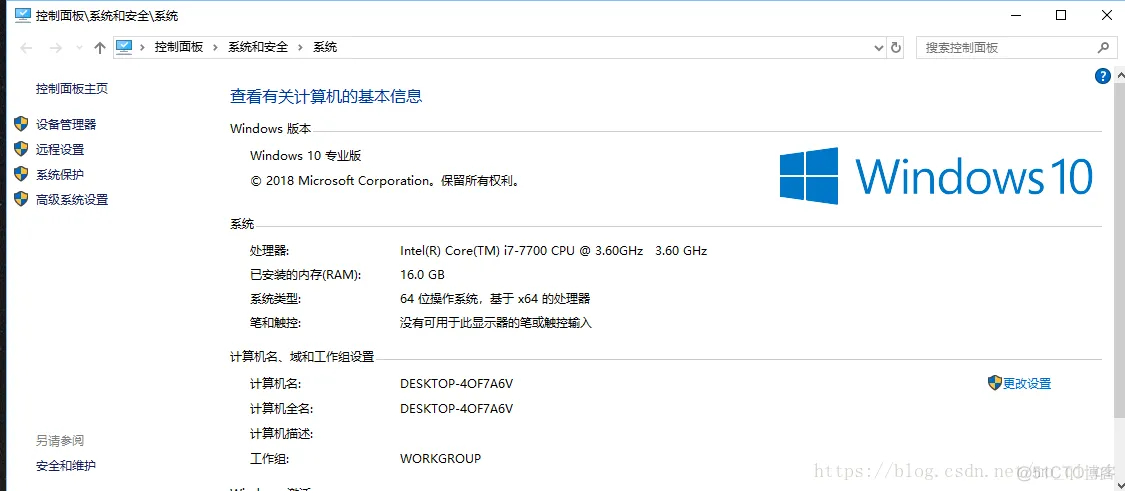Open help via blue question mark icon

pos(1103,76)
